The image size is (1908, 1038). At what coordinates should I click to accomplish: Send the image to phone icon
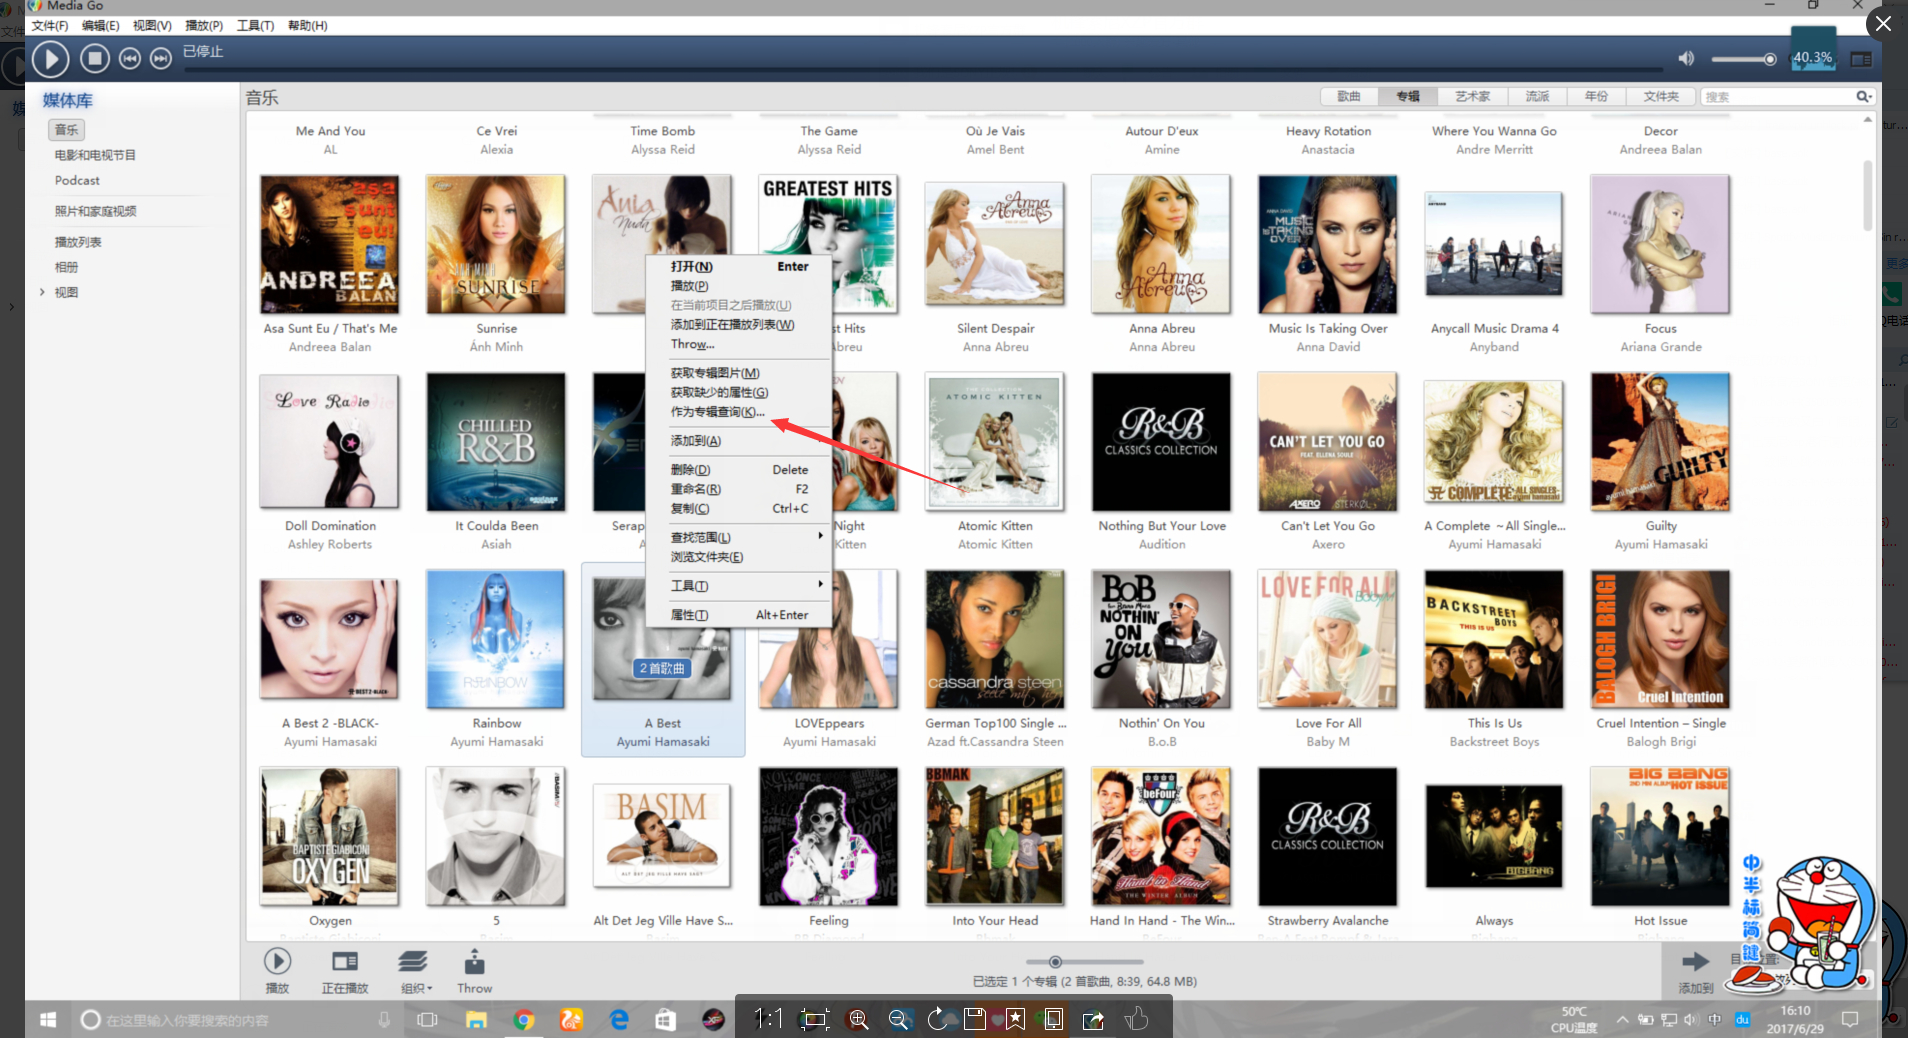[x=1053, y=1019]
